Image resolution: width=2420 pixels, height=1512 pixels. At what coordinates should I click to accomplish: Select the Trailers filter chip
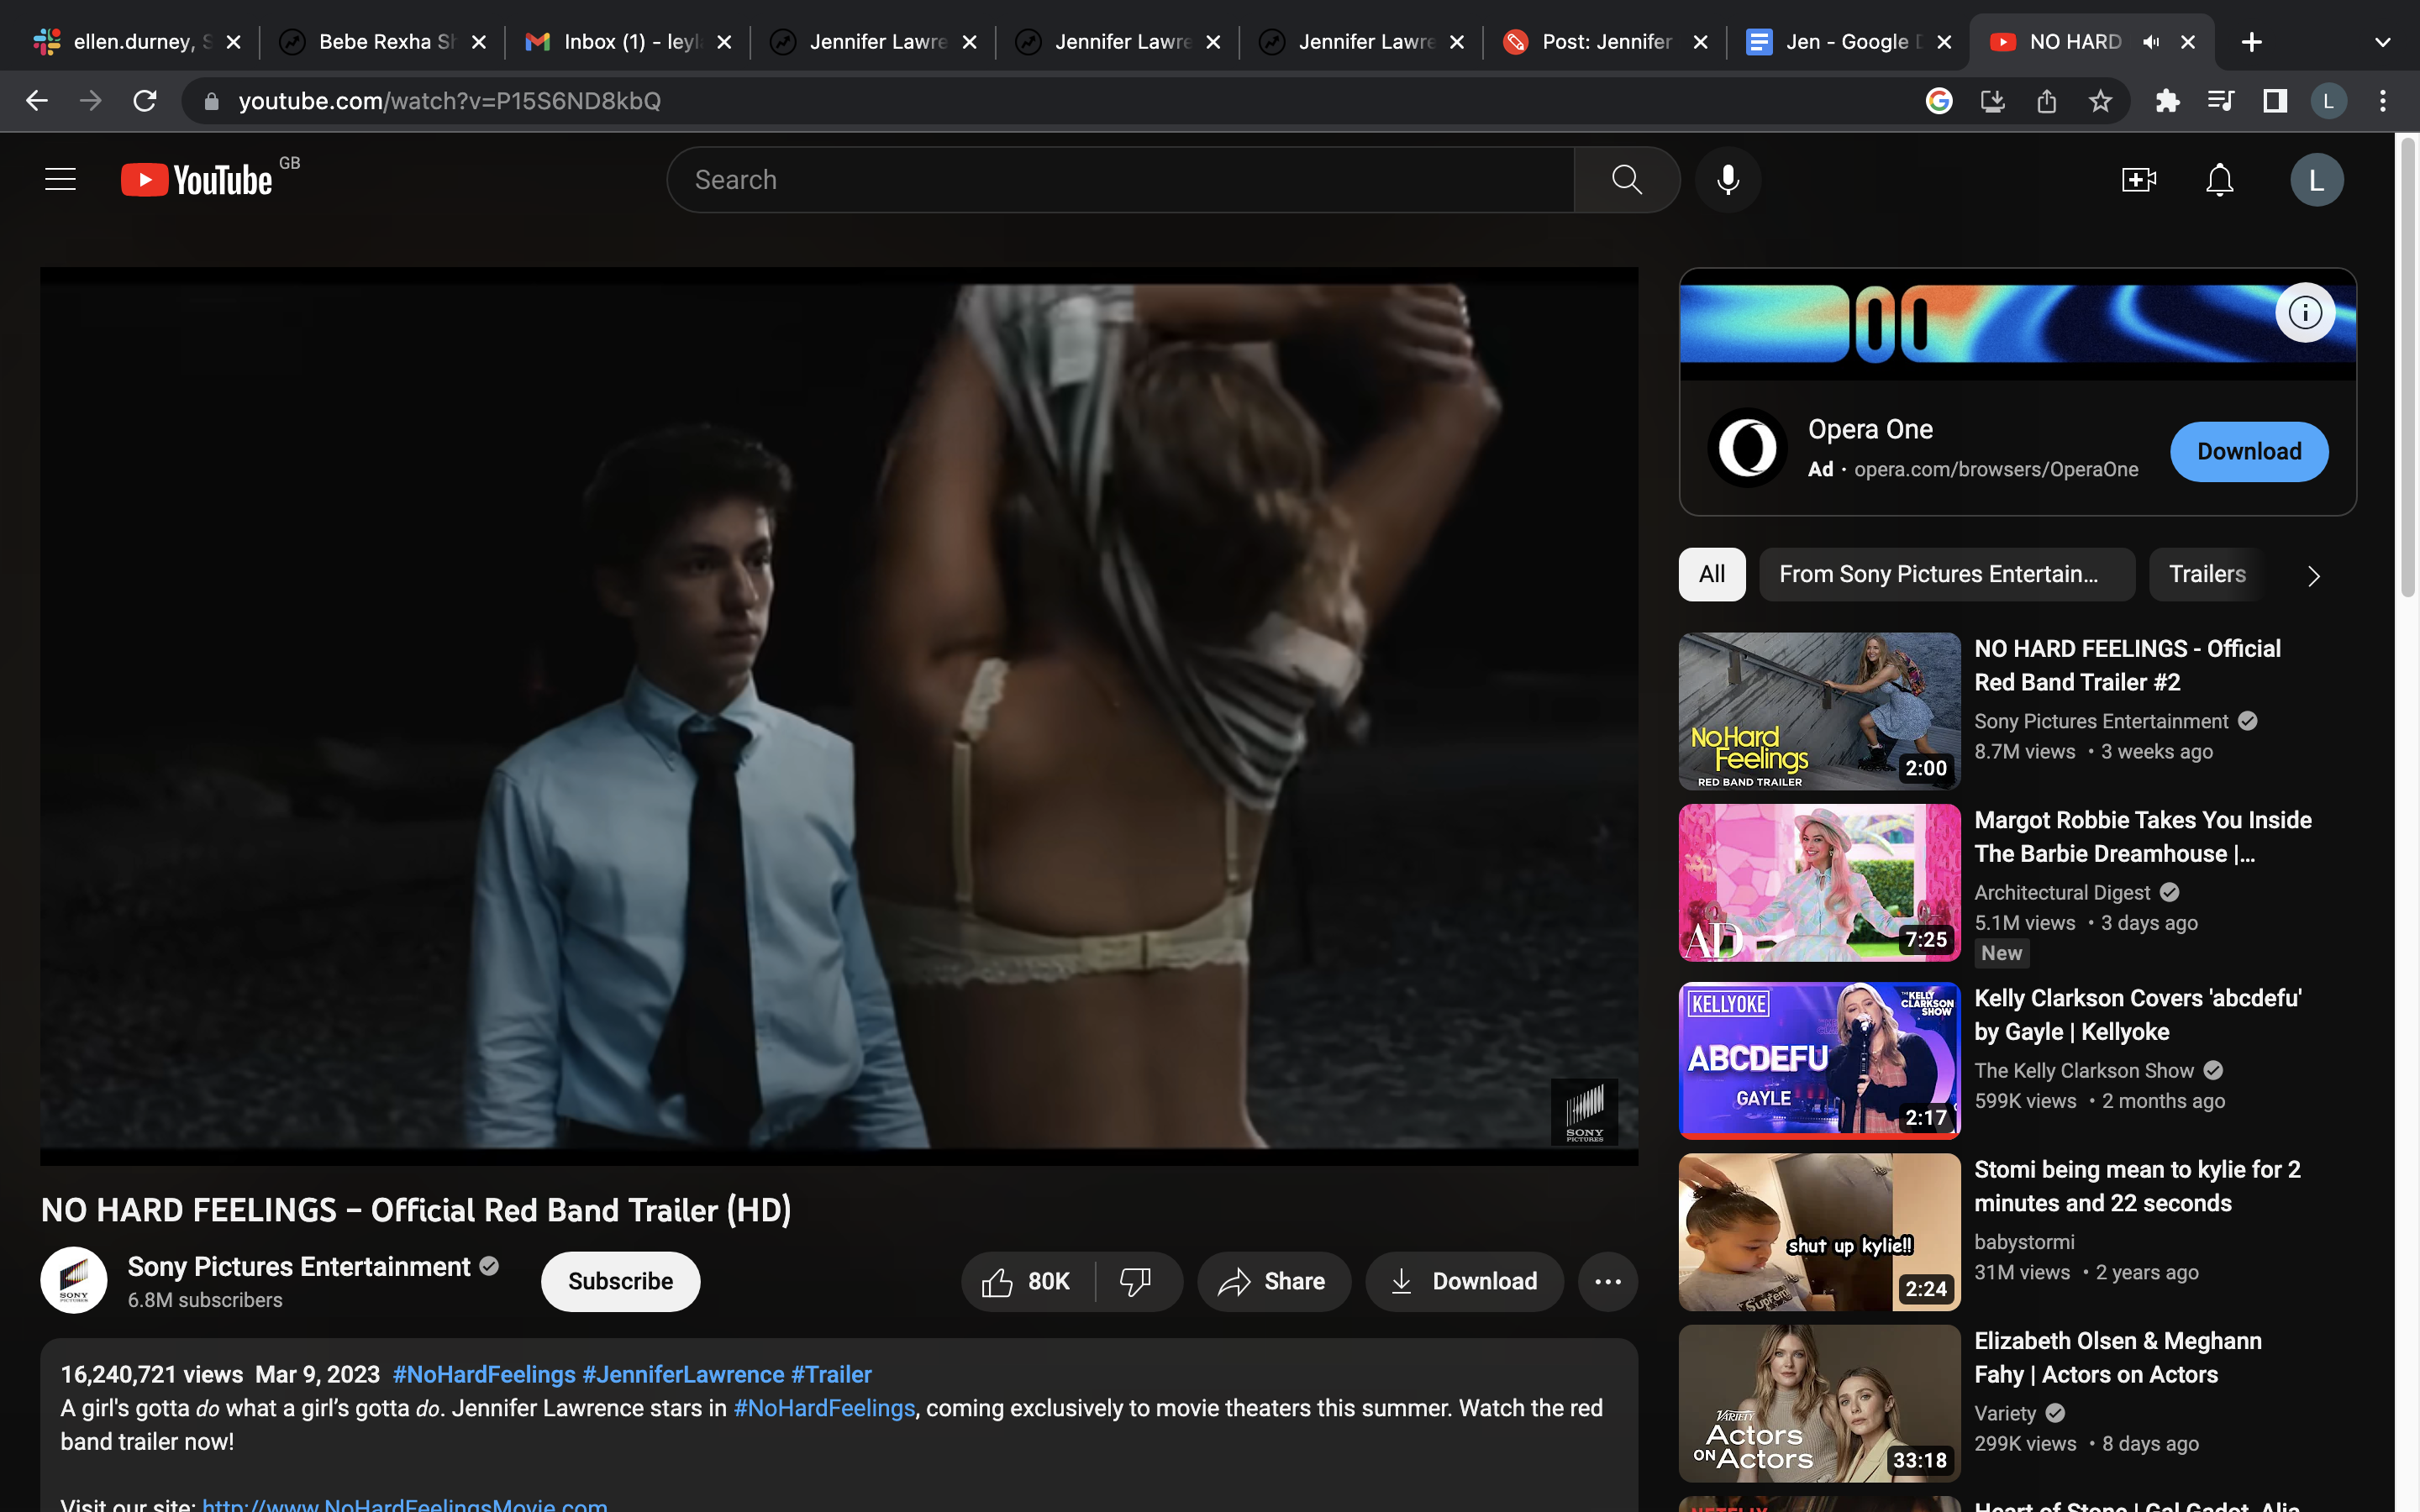pos(2207,574)
